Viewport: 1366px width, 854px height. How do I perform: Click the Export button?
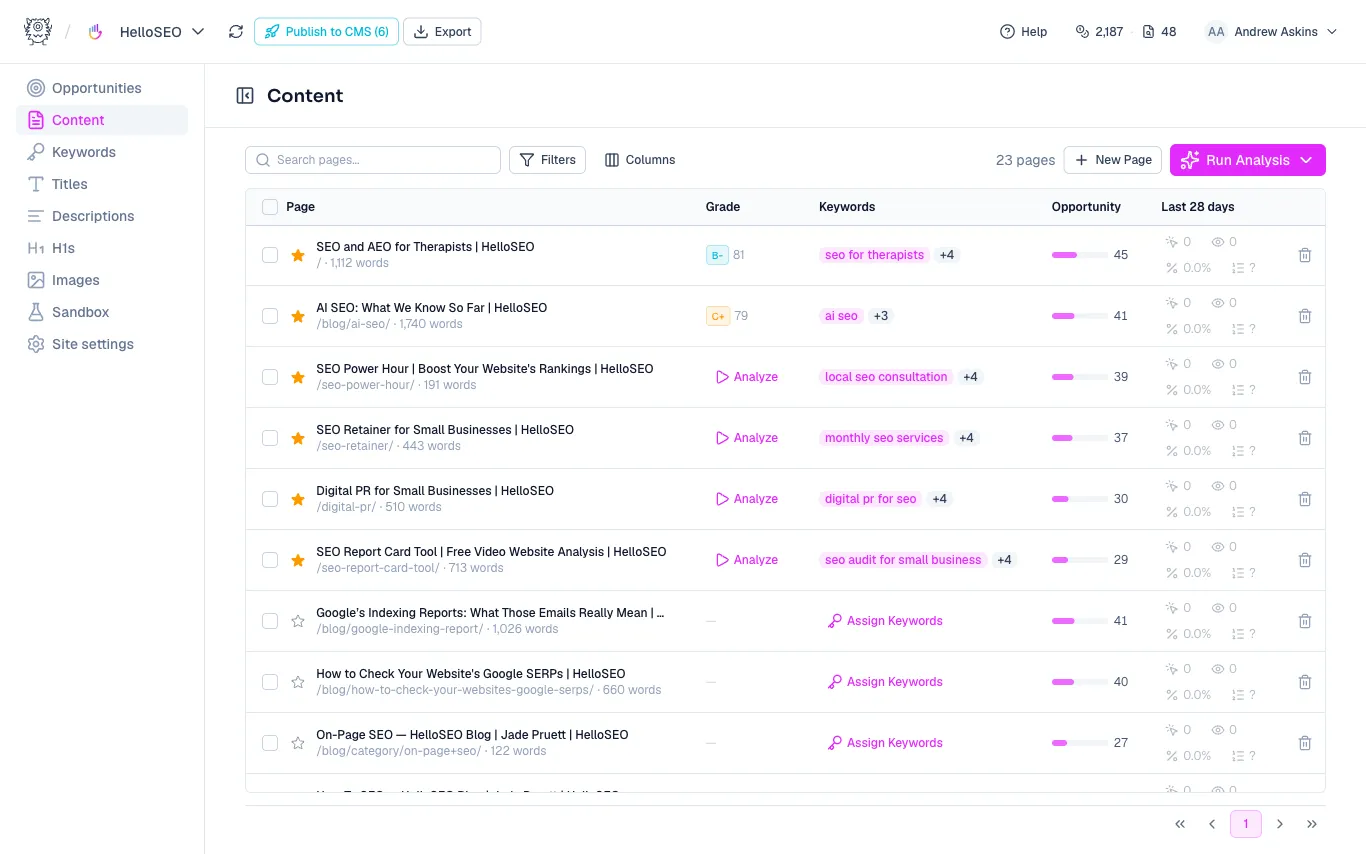(x=443, y=32)
